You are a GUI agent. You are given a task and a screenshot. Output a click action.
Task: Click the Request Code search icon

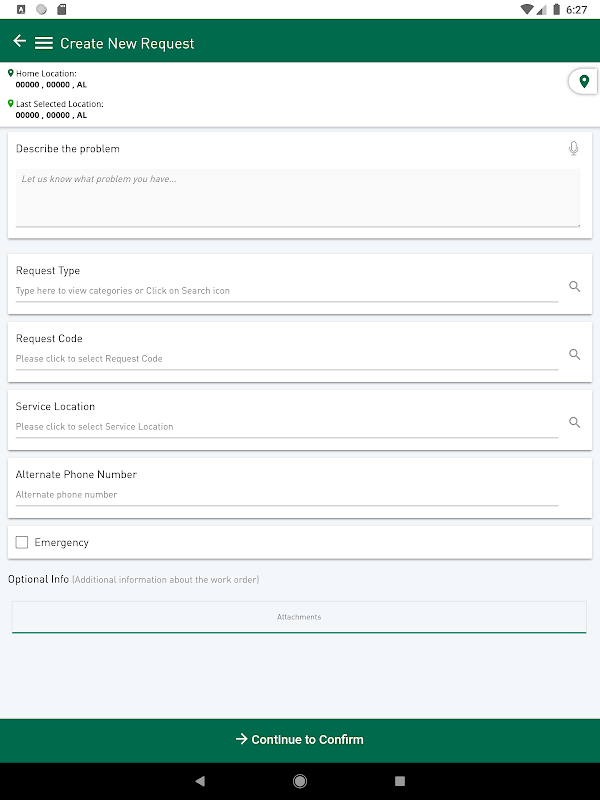(575, 355)
